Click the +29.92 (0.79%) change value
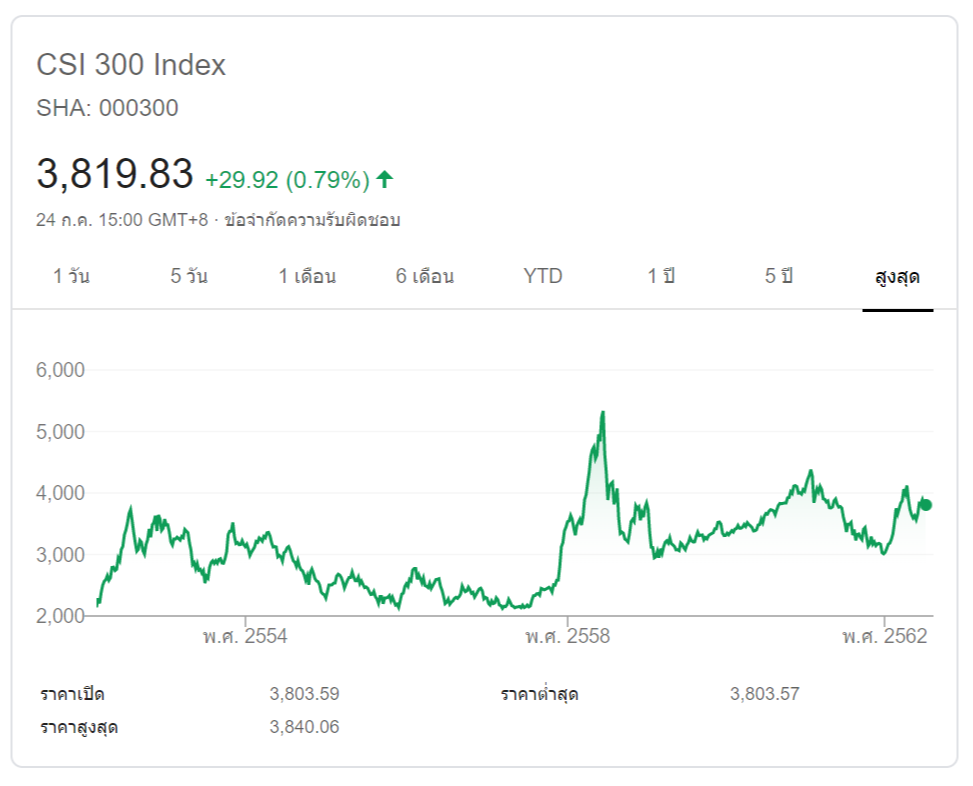Viewport: 973px width, 786px height. coord(287,181)
